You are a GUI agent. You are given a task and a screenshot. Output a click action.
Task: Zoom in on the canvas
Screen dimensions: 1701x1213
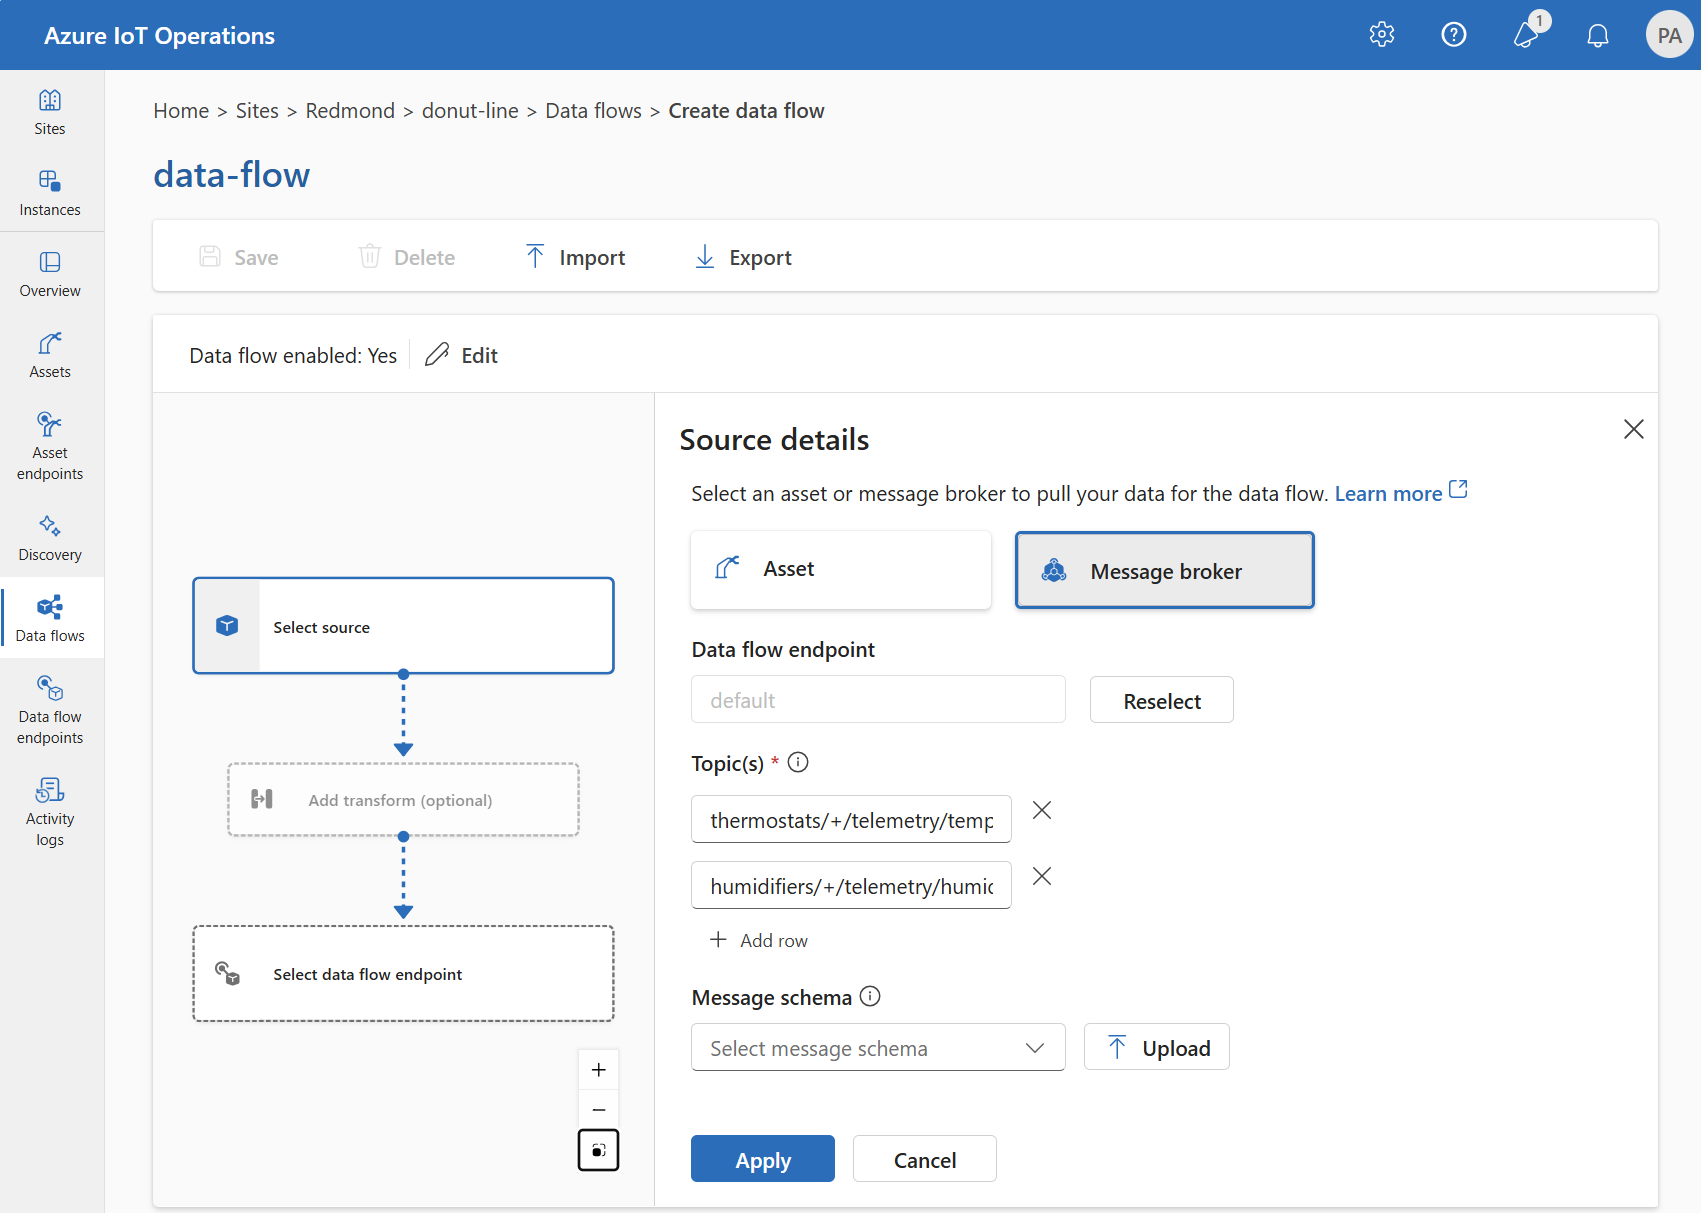coord(598,1070)
